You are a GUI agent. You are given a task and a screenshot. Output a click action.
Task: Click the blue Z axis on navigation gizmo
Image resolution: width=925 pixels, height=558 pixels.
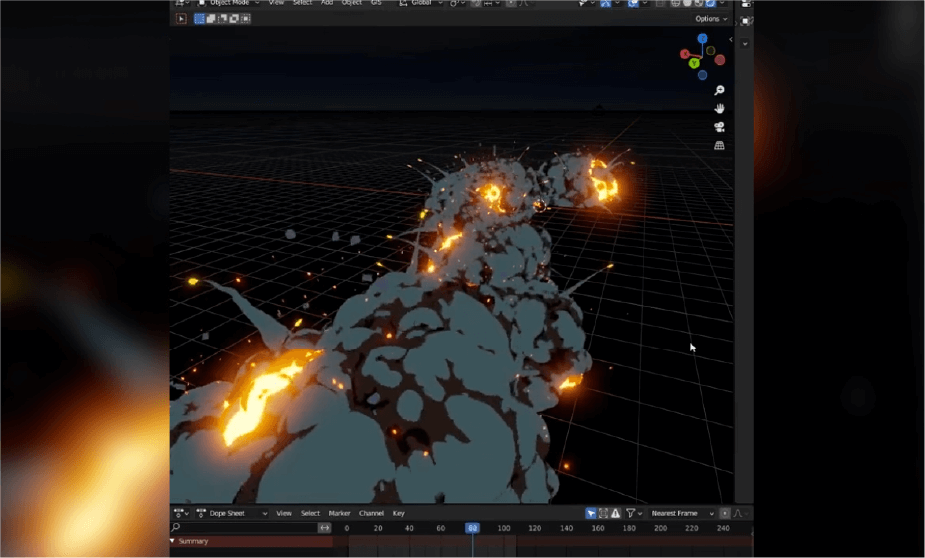pos(702,39)
